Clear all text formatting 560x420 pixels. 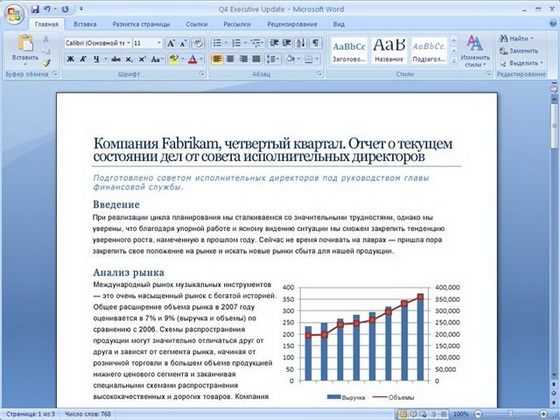(198, 43)
